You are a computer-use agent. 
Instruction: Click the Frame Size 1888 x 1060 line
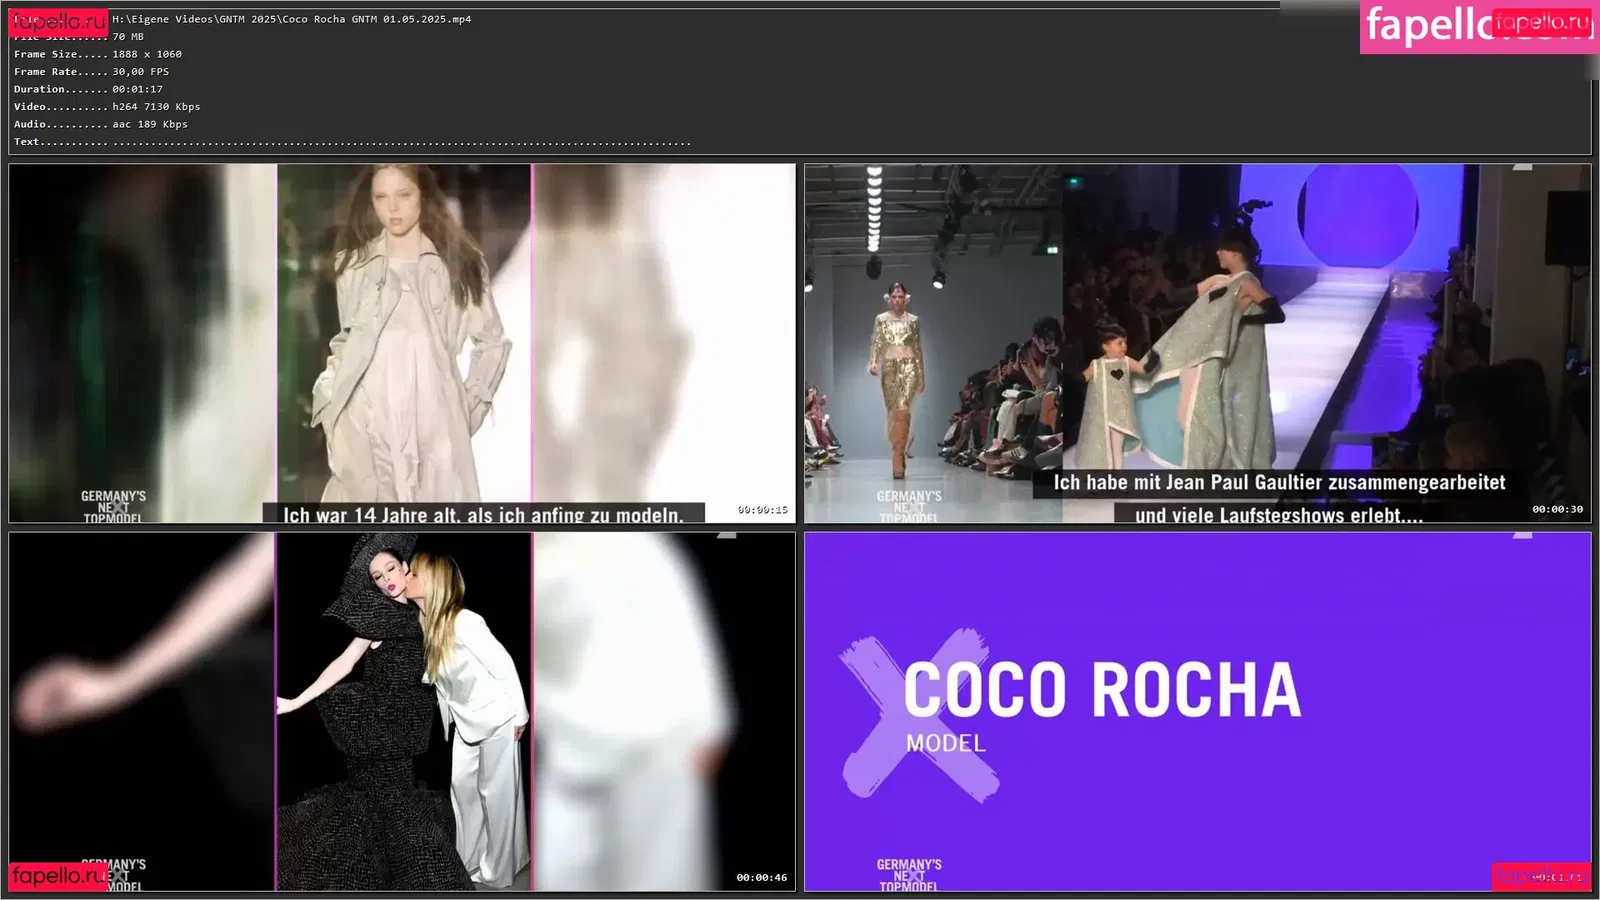98,54
